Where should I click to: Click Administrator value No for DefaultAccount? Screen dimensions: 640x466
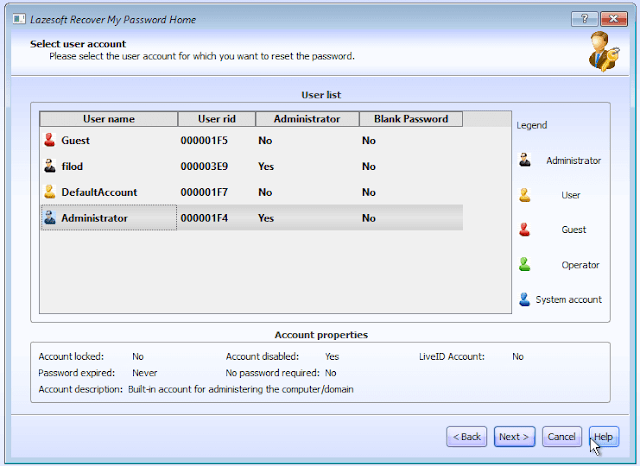pos(265,192)
